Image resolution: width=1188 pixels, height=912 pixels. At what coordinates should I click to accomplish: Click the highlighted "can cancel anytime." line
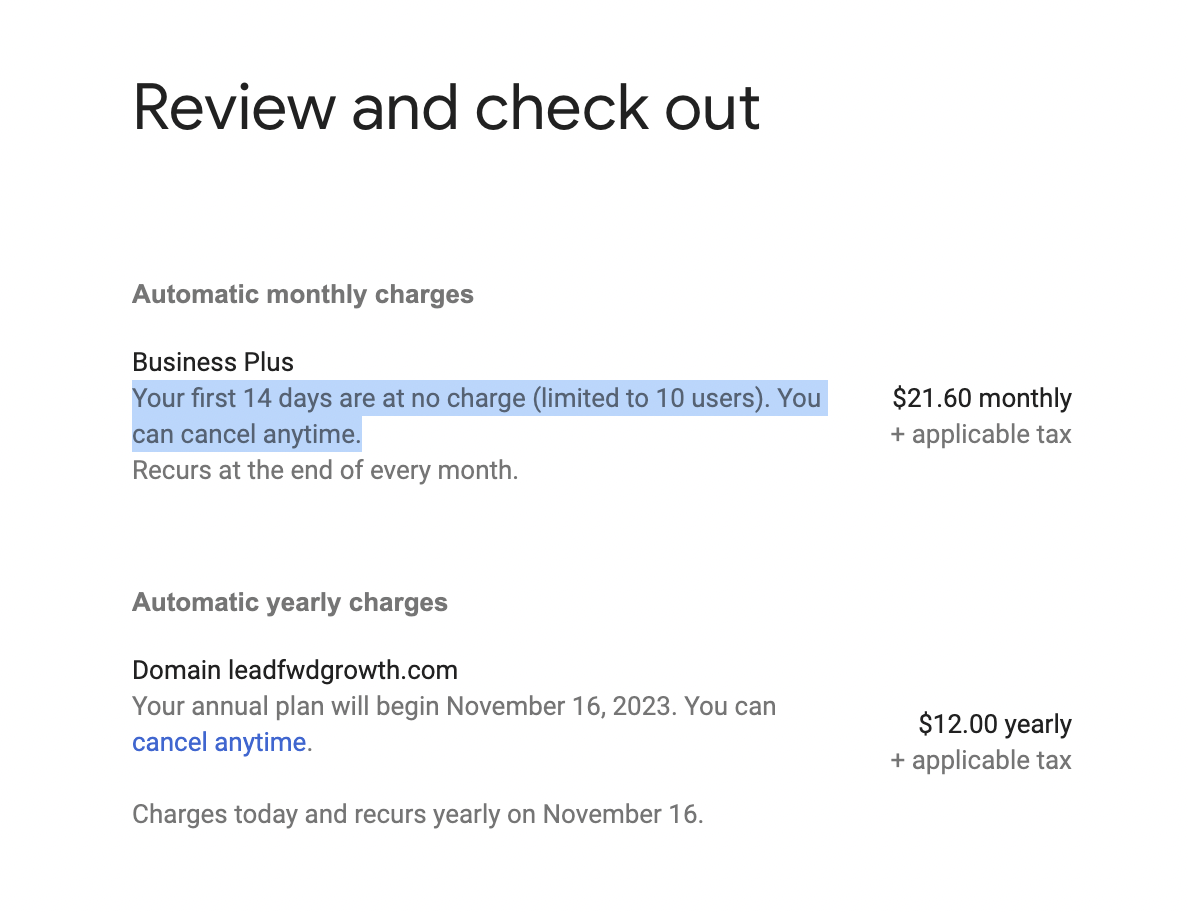(x=246, y=434)
